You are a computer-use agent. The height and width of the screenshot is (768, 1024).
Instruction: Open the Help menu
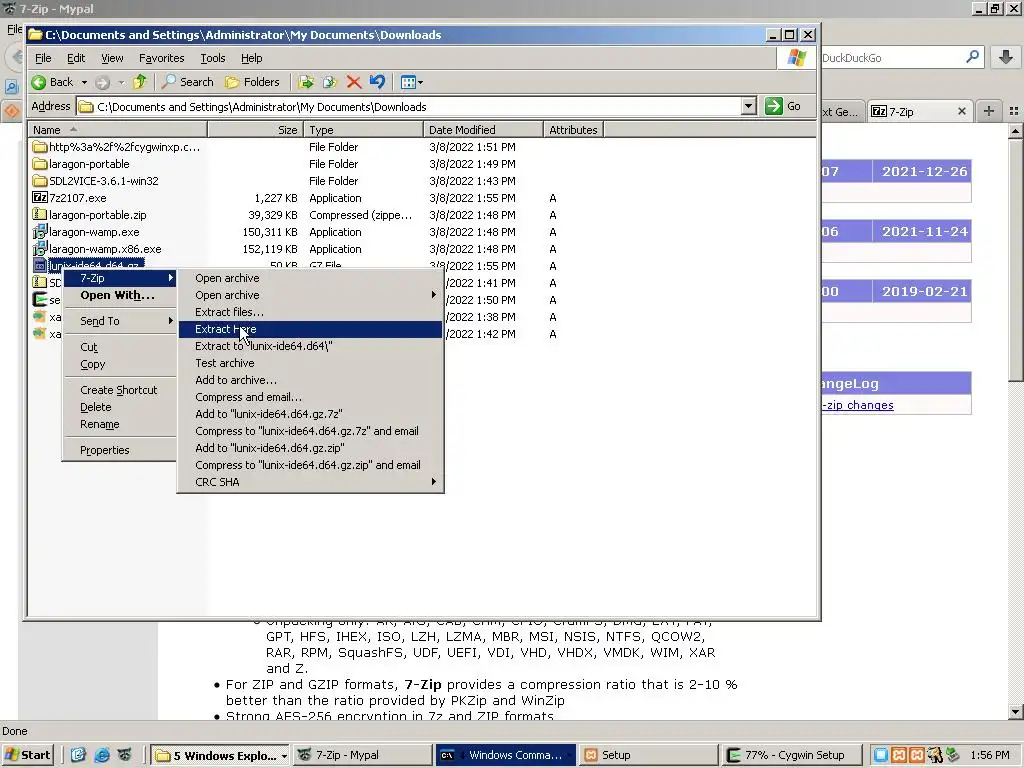click(x=251, y=58)
